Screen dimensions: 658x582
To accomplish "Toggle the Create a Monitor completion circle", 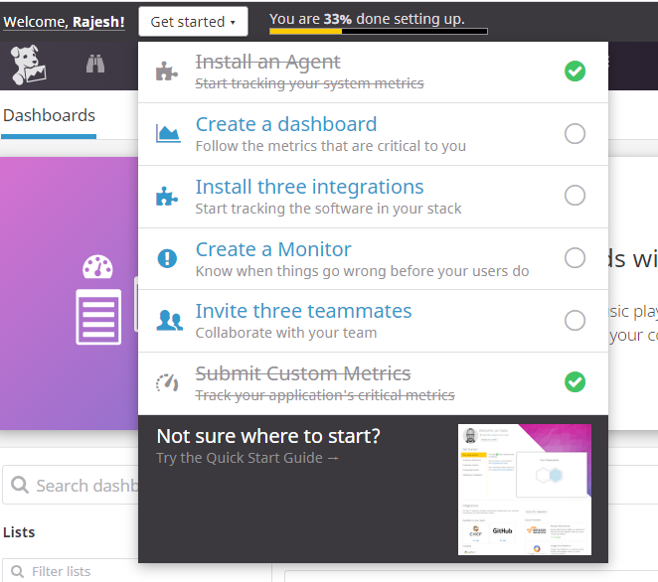I will coord(574,258).
